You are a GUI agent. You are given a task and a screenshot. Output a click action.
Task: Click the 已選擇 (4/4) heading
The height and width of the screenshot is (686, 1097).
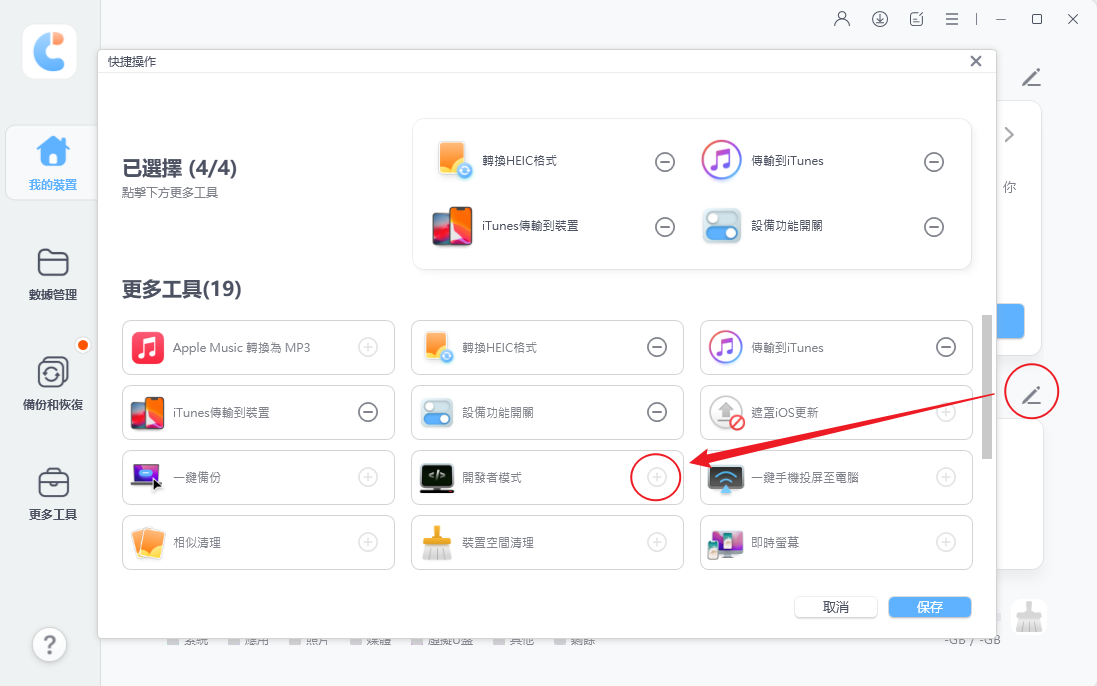tap(179, 168)
